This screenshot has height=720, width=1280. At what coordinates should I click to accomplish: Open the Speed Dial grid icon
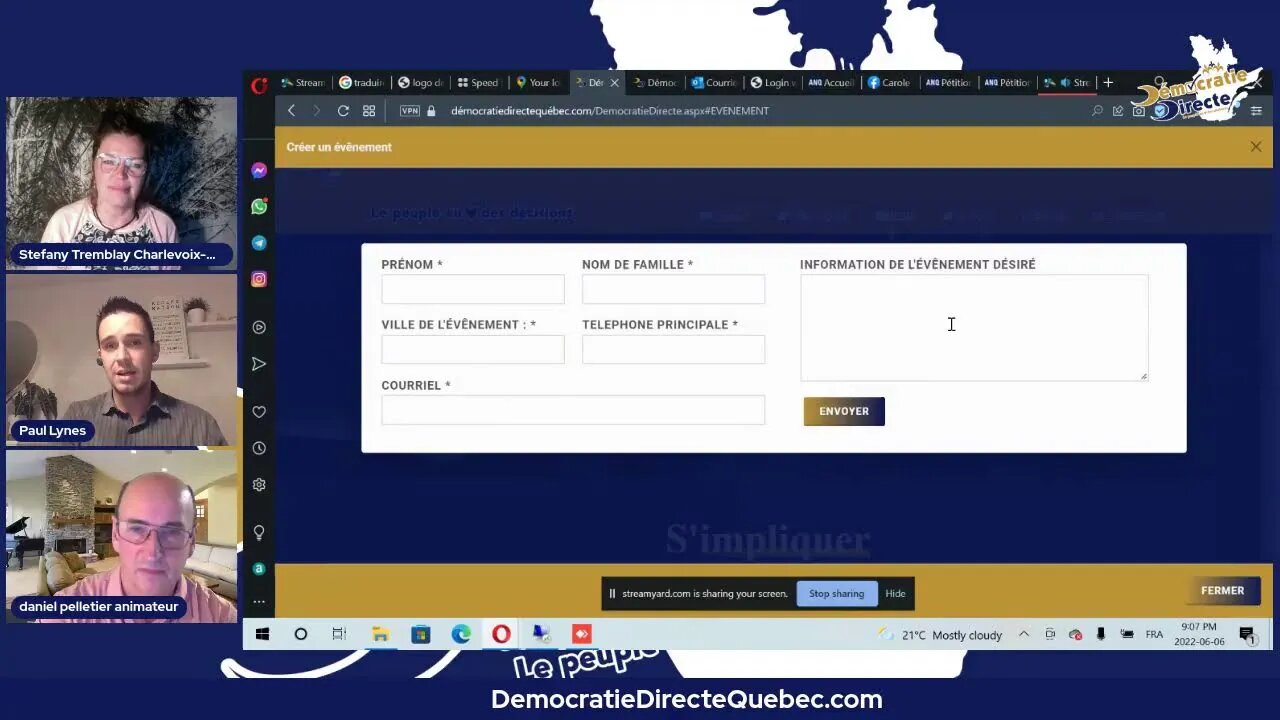coord(369,111)
